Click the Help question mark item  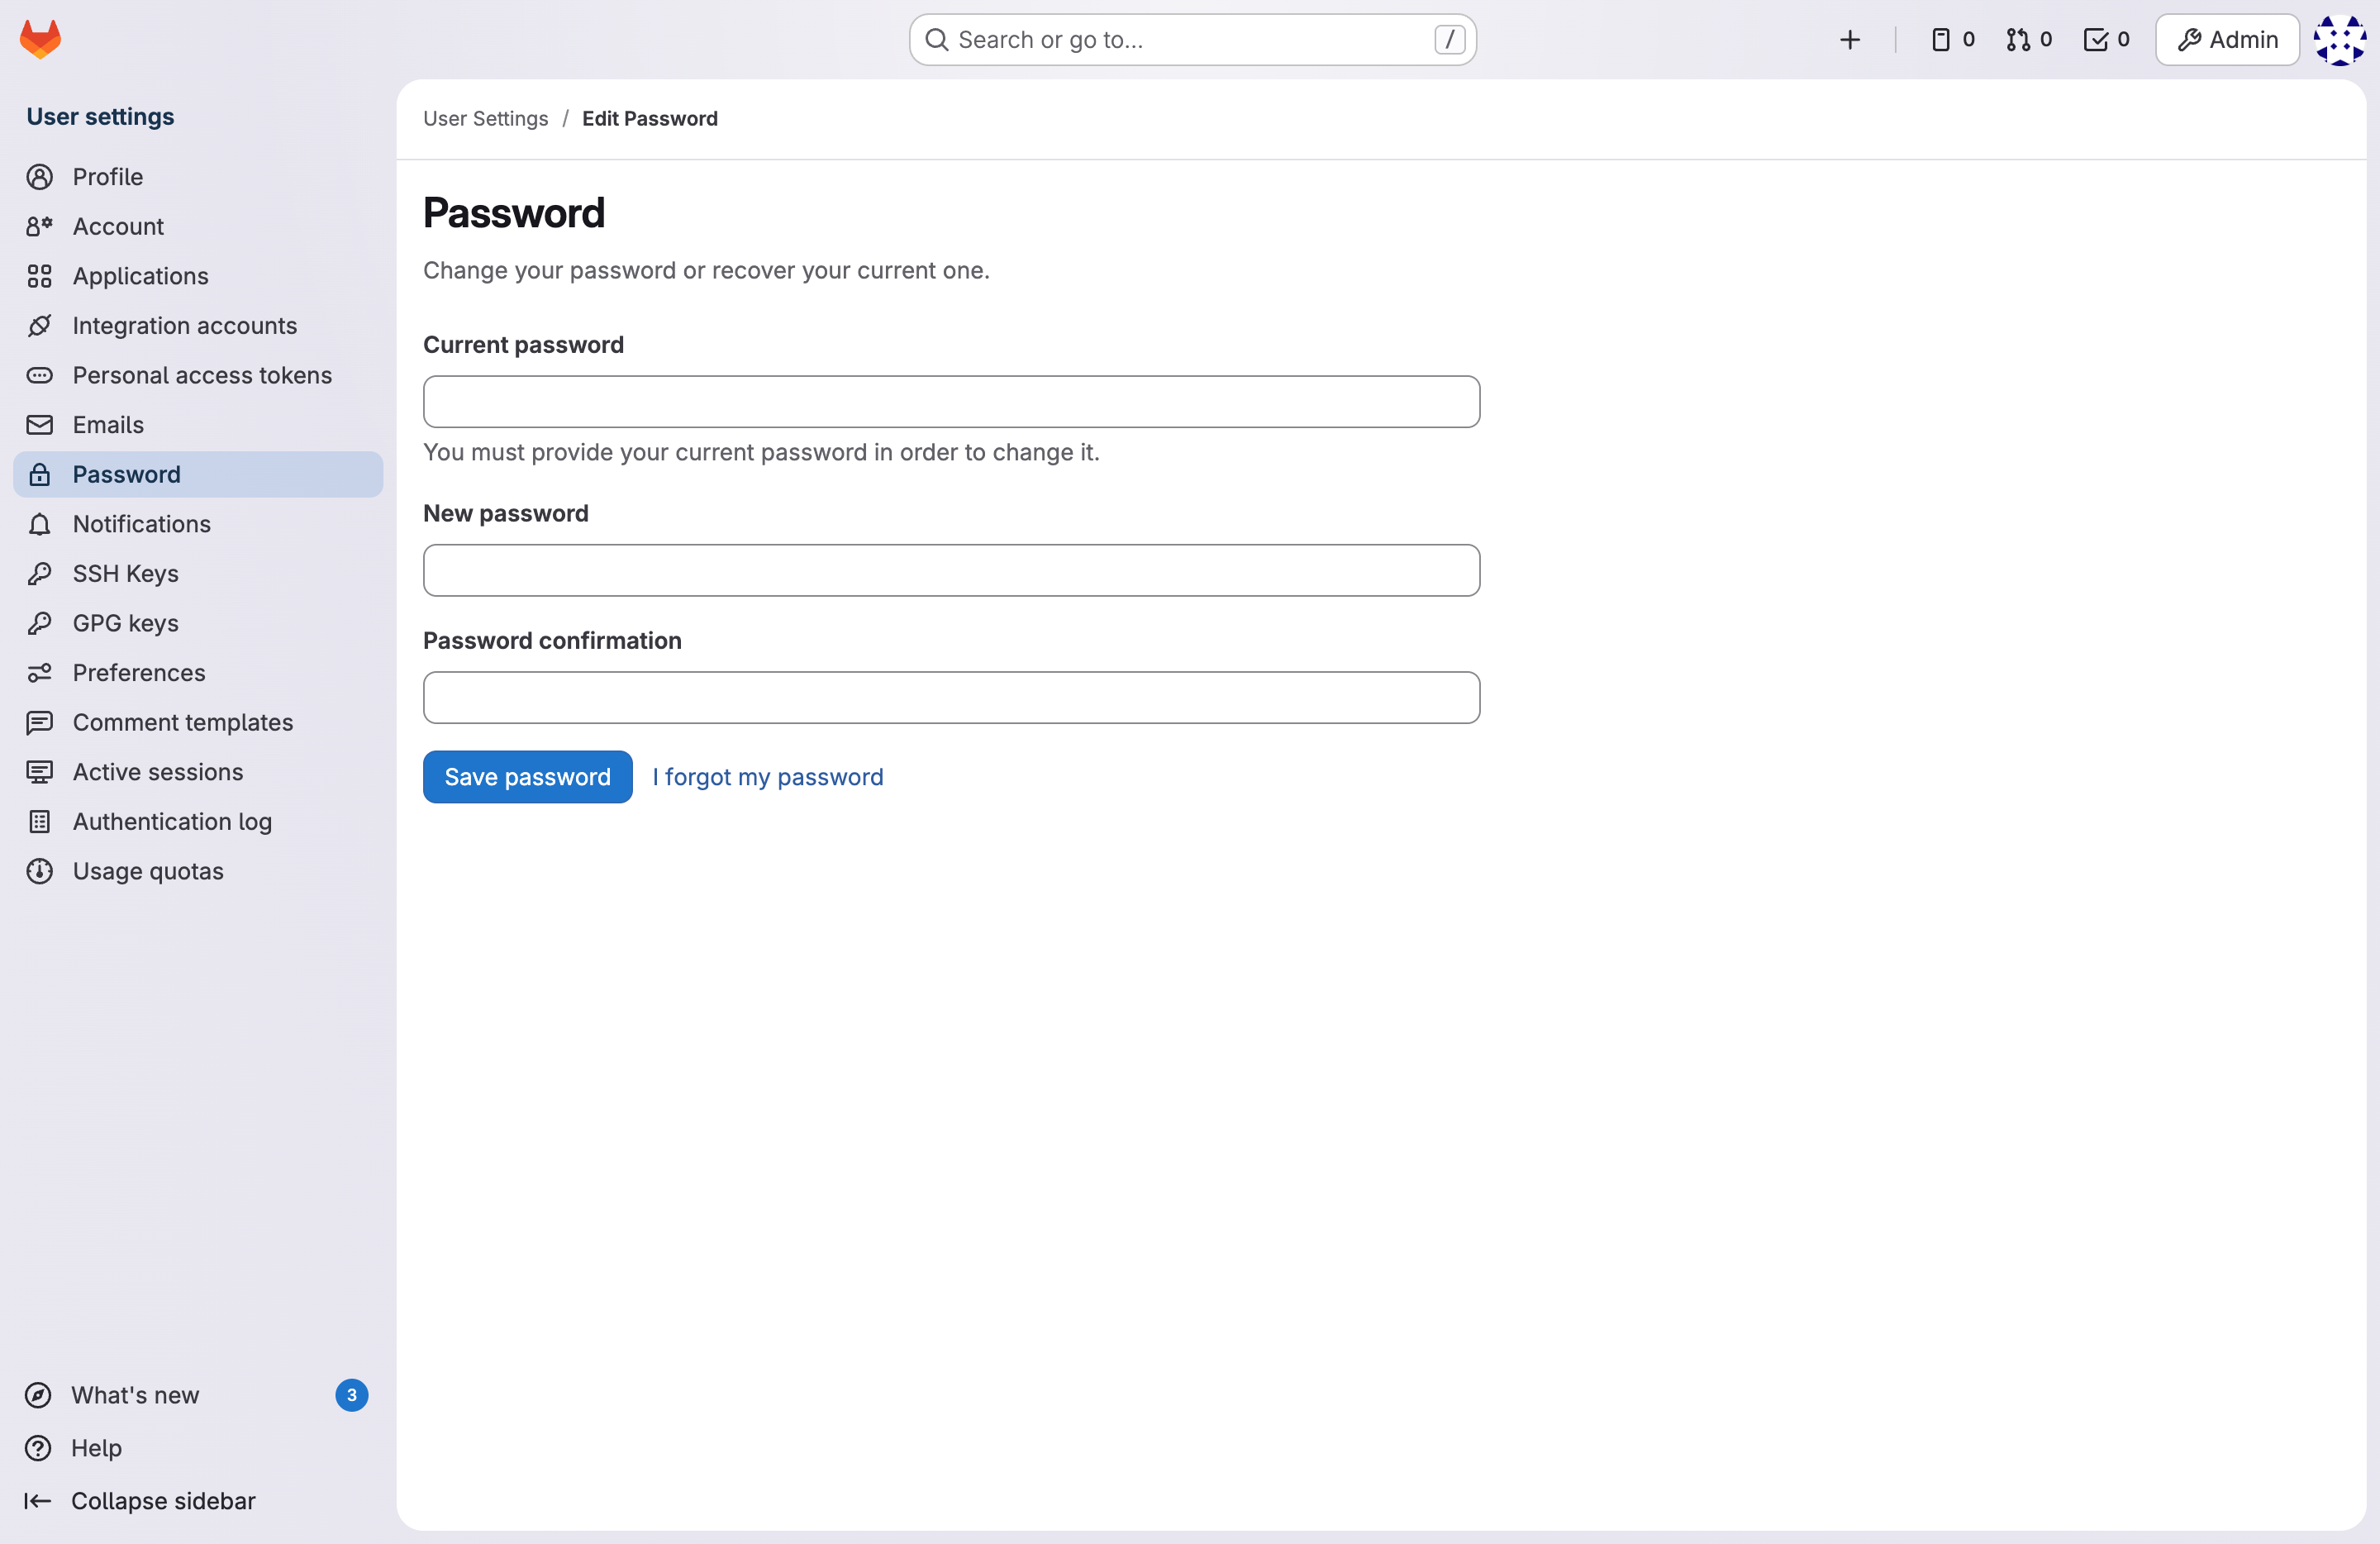[96, 1448]
